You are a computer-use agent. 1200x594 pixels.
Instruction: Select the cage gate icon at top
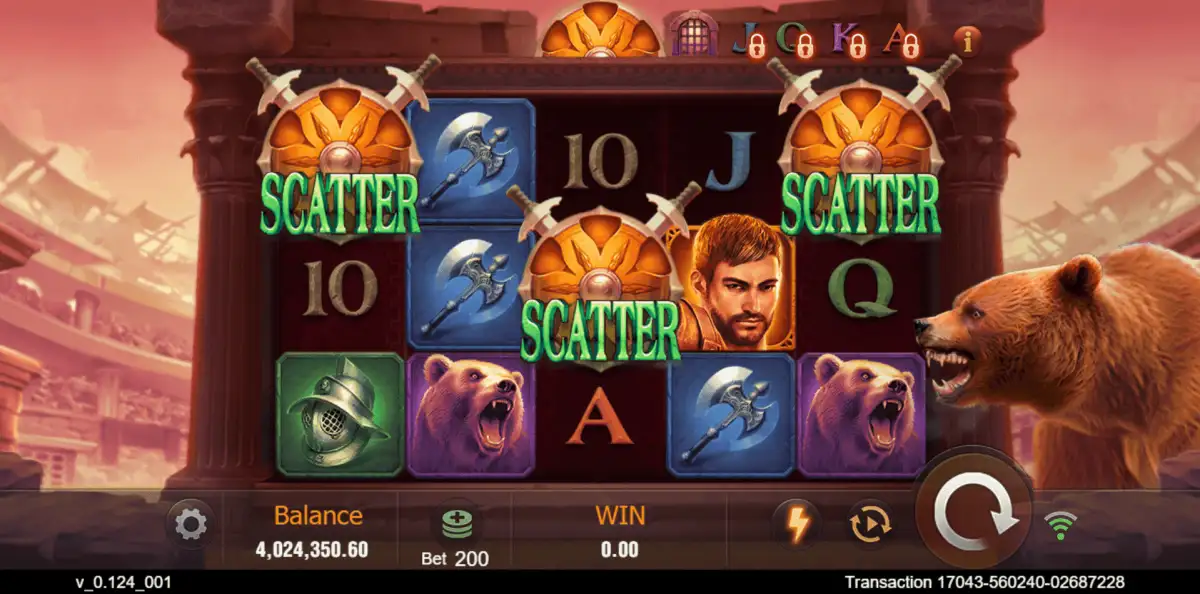[692, 34]
